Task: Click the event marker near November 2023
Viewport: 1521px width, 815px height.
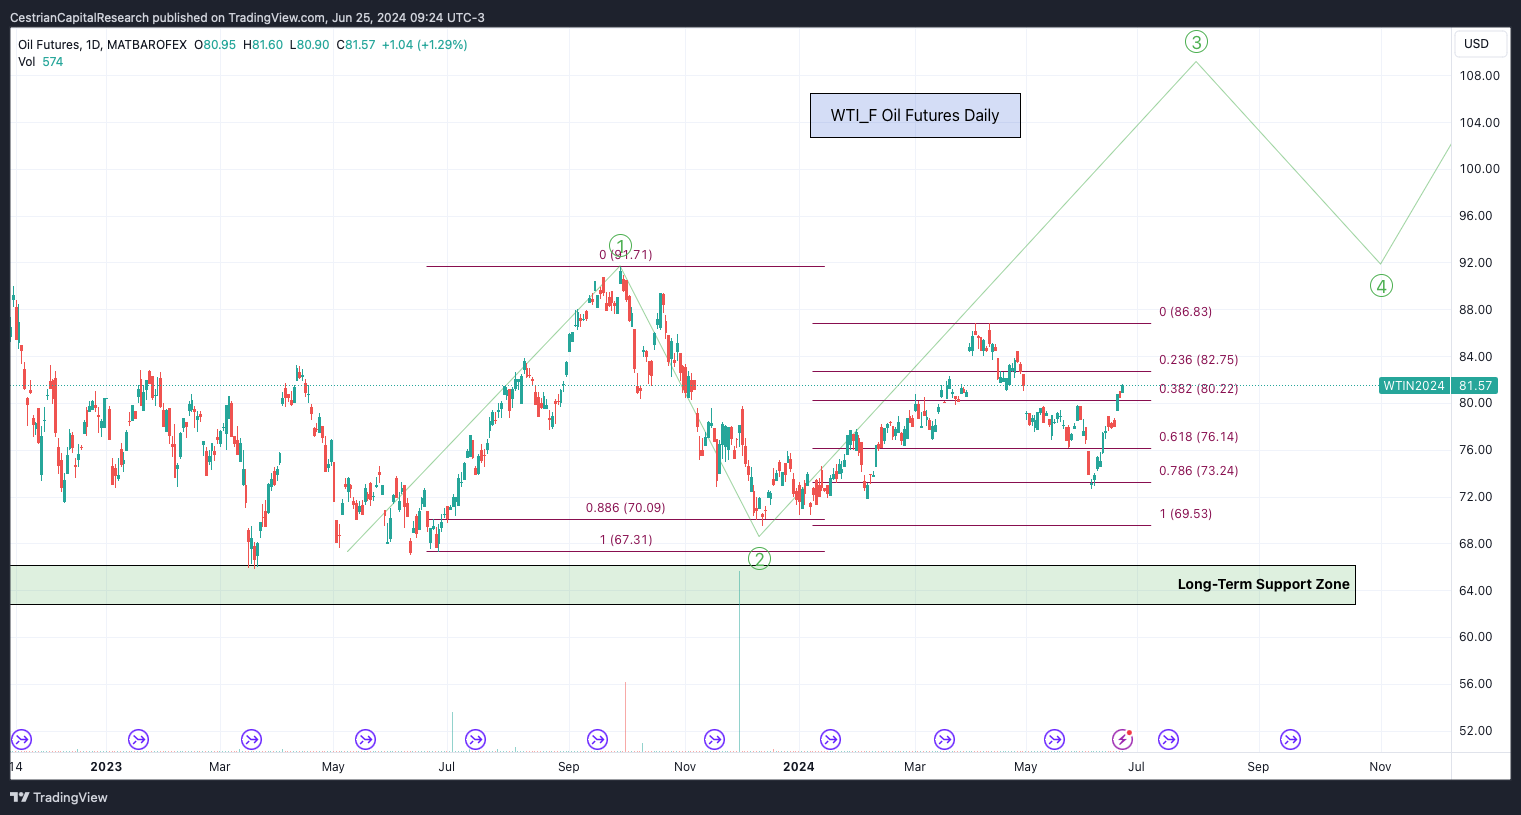Action: point(714,740)
